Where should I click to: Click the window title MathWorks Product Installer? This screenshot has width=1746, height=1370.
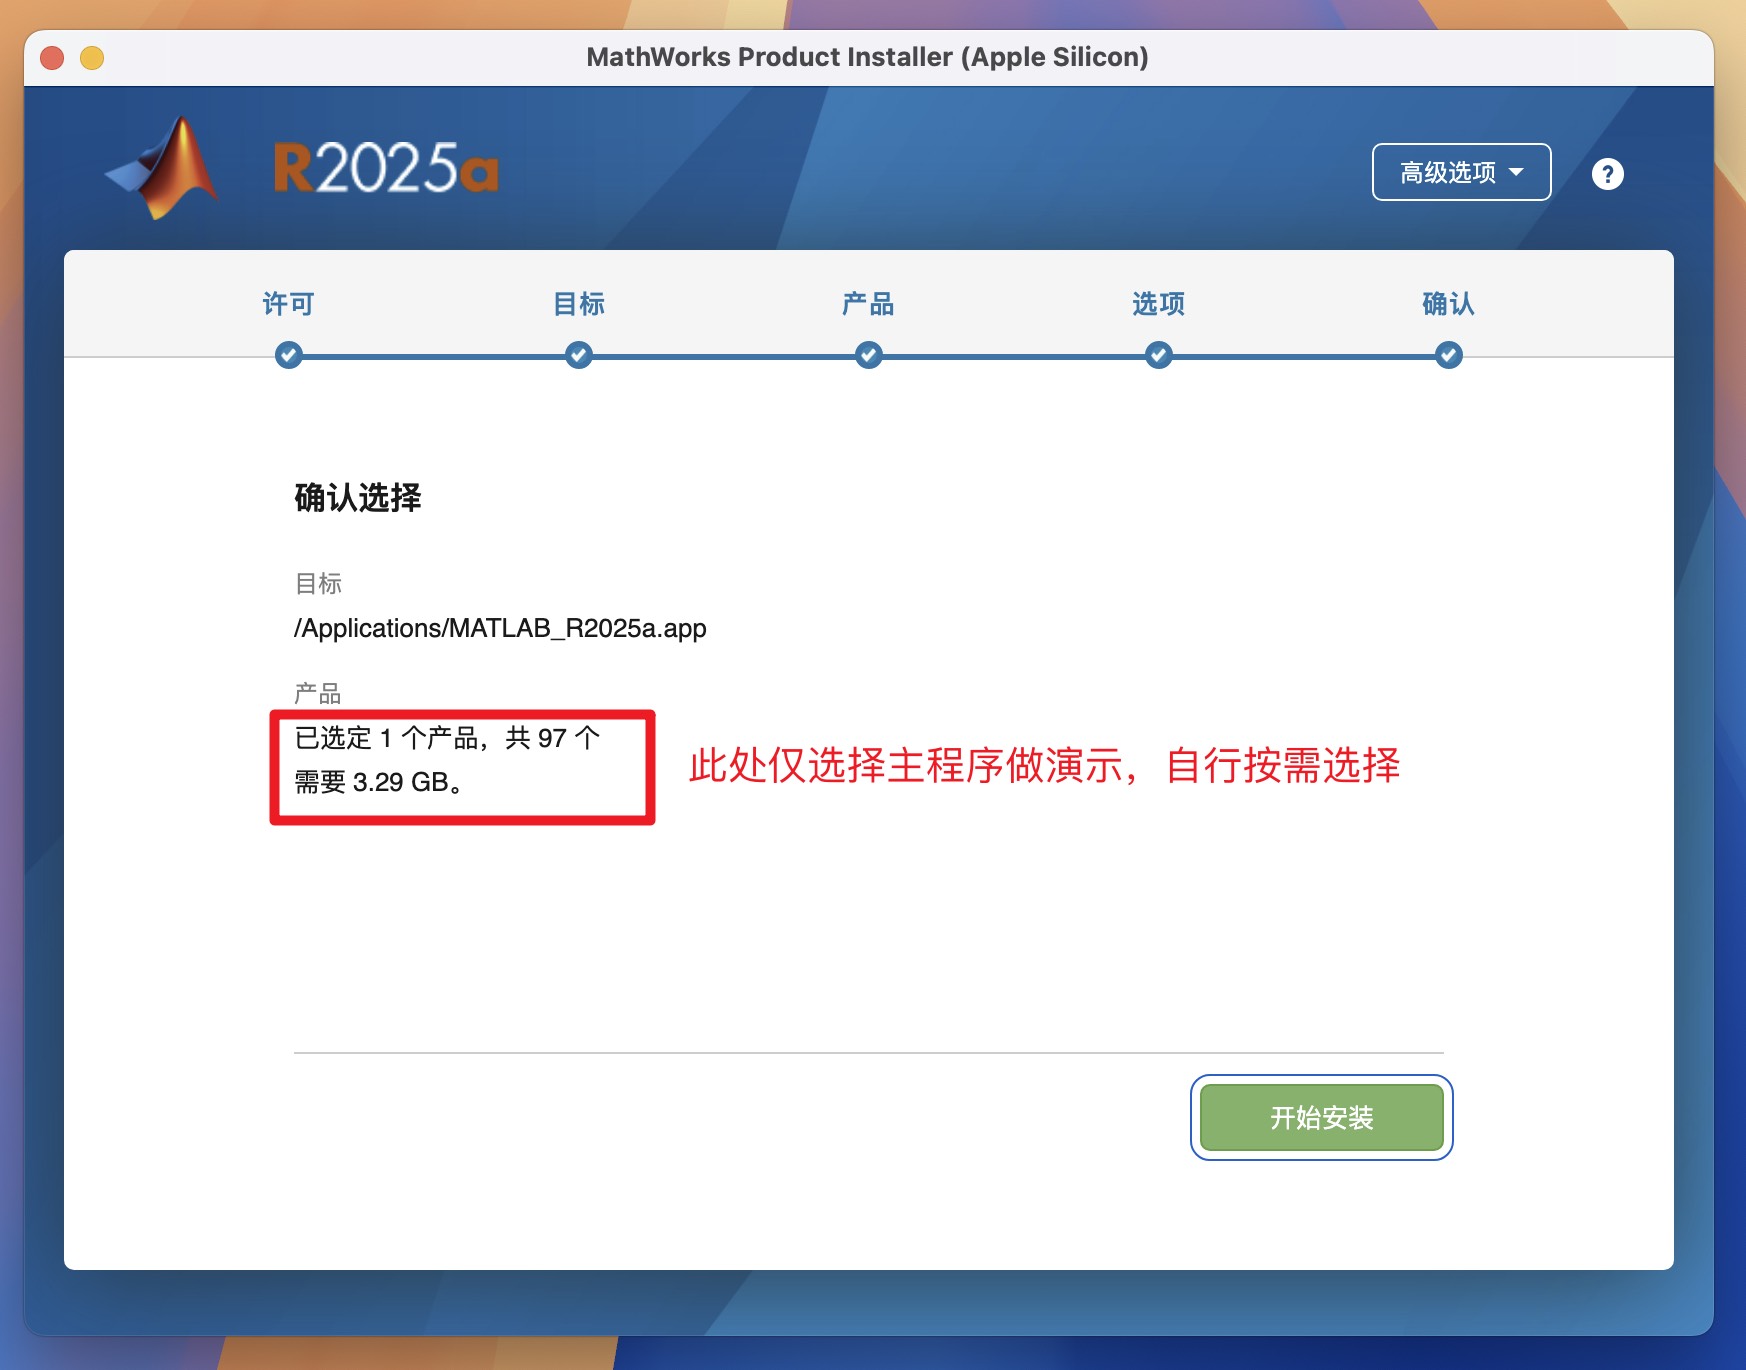coord(867,57)
